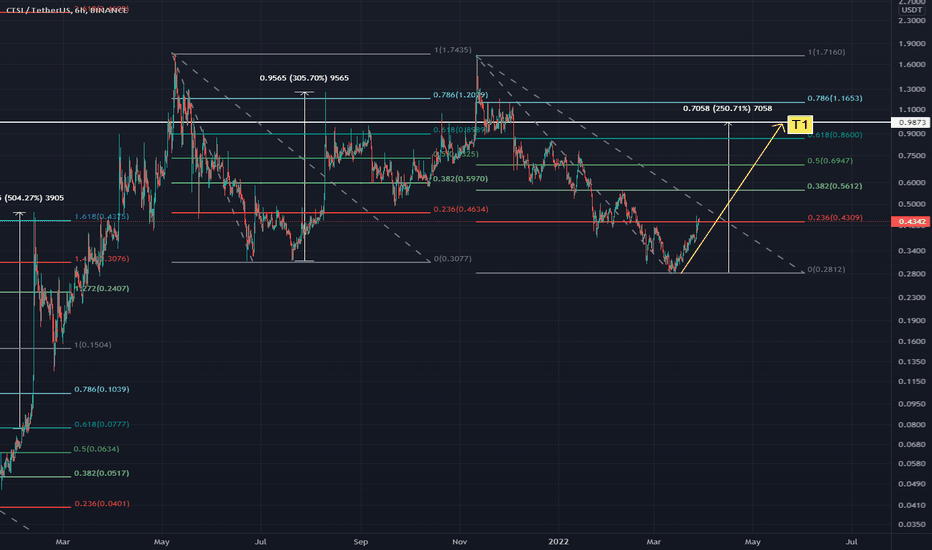Click the 0.0350 price axis value

[x=912, y=524]
